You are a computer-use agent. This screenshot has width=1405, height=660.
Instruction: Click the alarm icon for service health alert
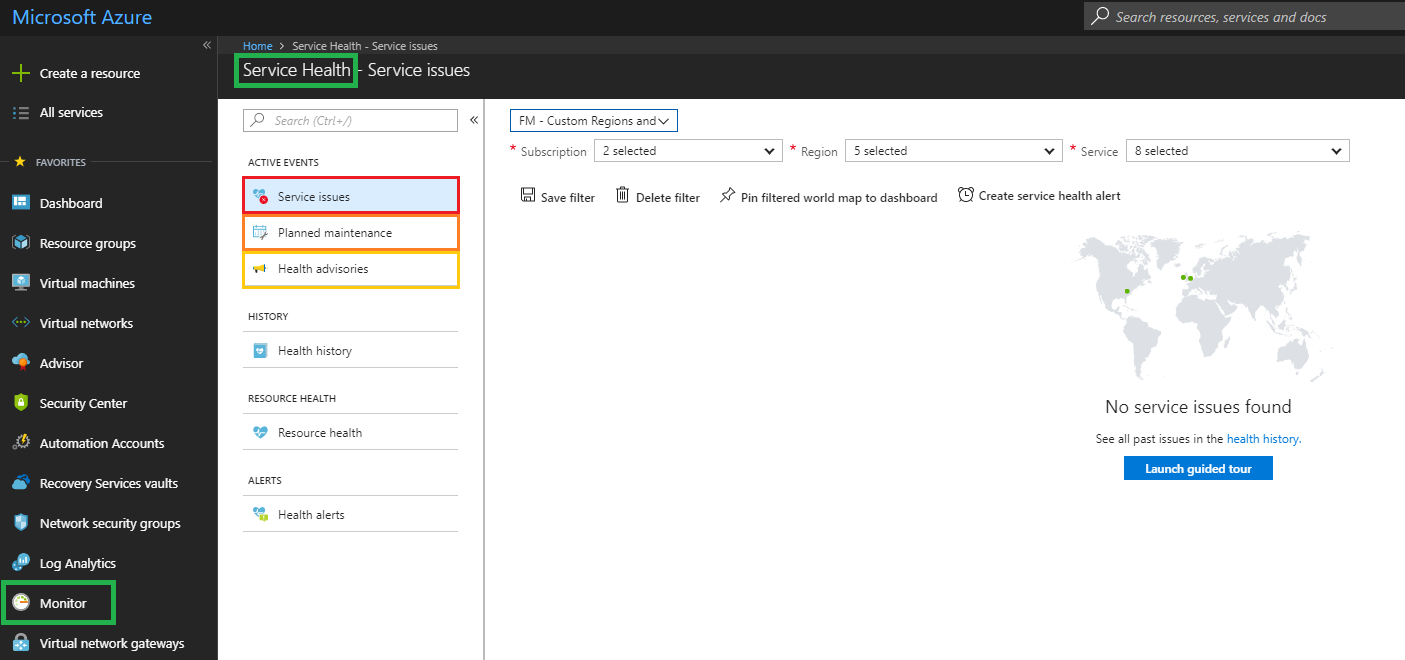pyautogui.click(x=965, y=195)
